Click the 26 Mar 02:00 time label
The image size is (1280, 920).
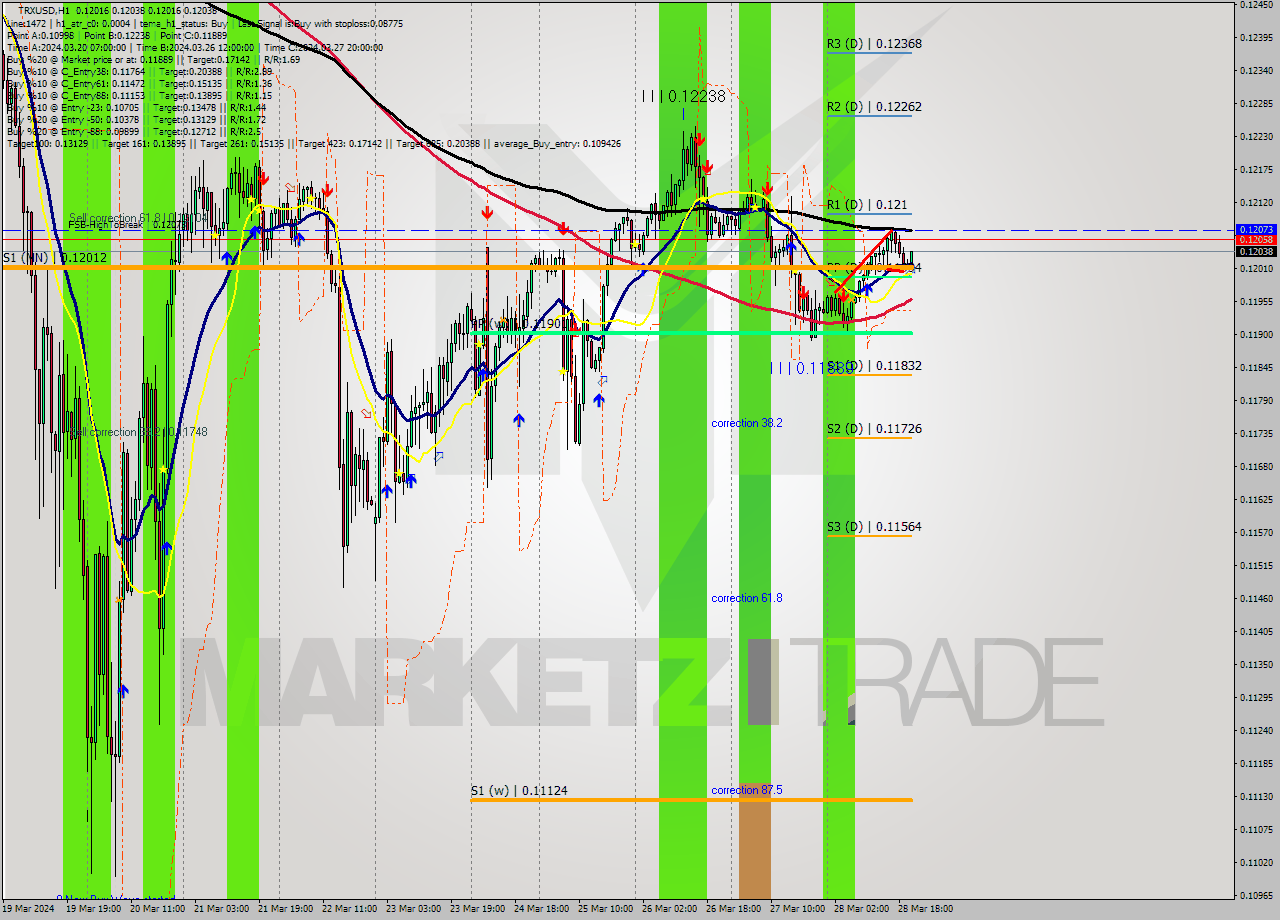[670, 909]
